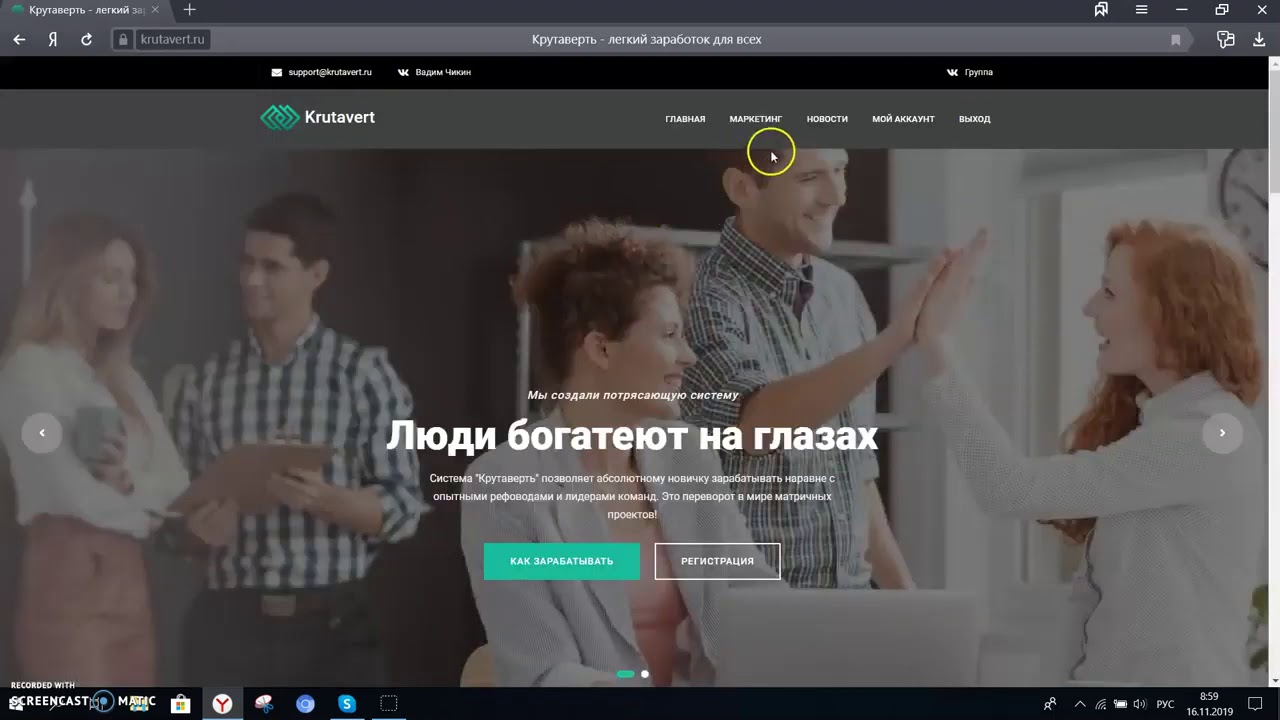Image resolution: width=1280 pixels, height=720 pixels.
Task: Go to the ГЛАВНАЯ menu item
Action: [x=685, y=119]
